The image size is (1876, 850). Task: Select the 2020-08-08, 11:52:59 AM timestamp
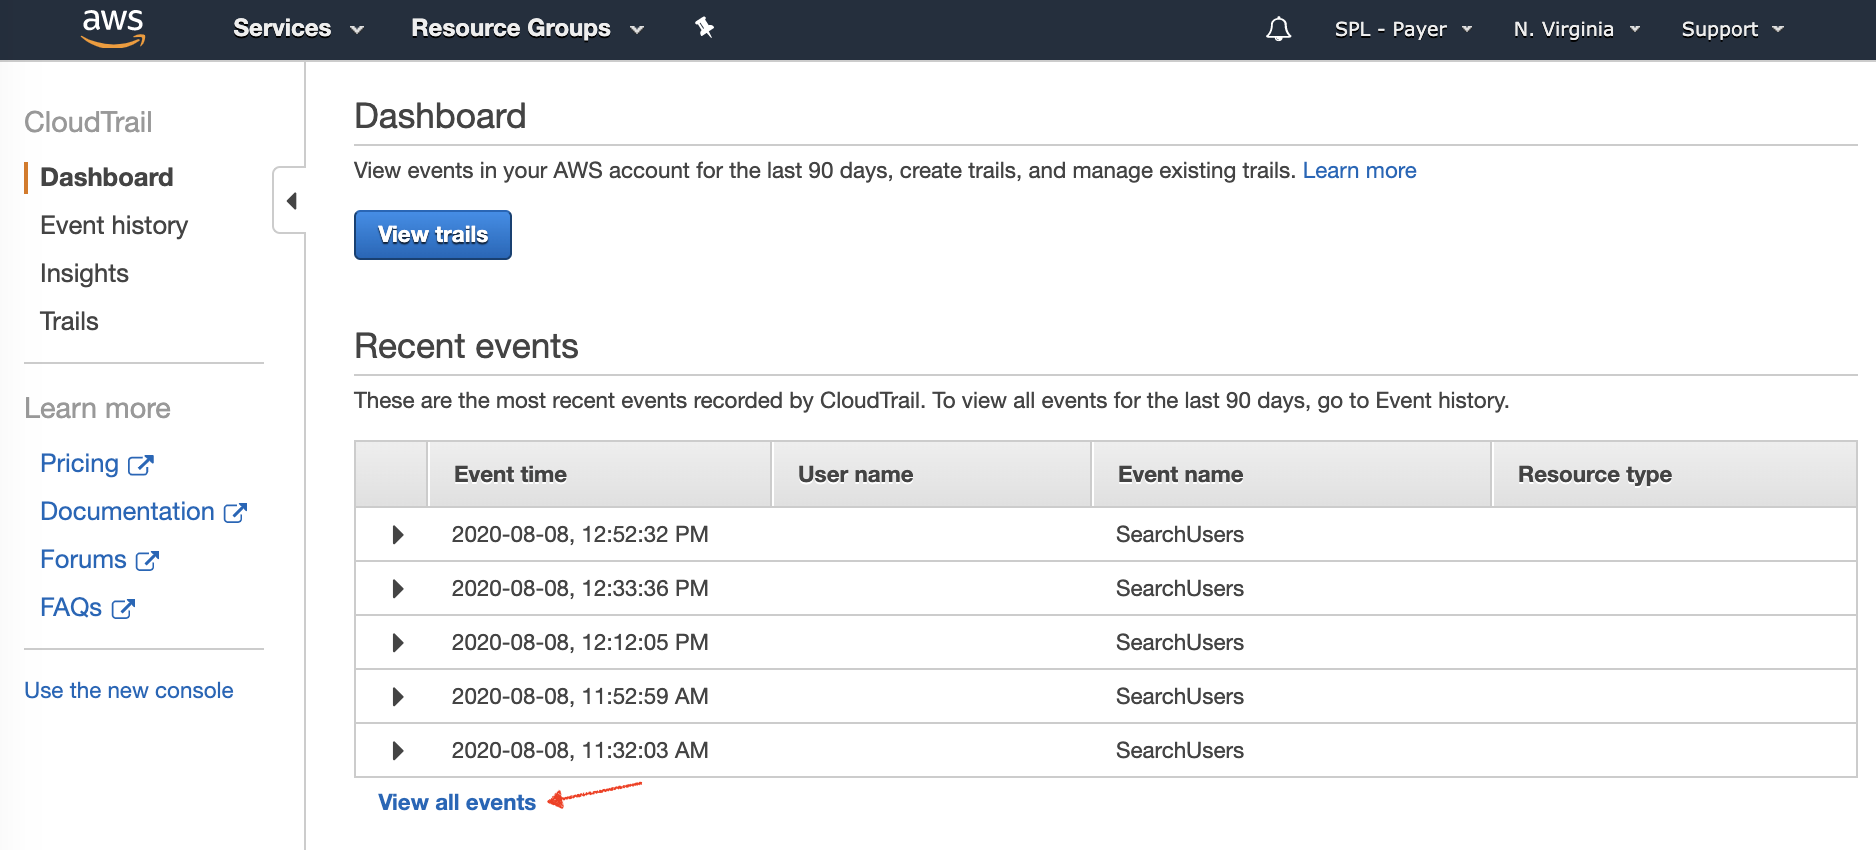point(580,696)
